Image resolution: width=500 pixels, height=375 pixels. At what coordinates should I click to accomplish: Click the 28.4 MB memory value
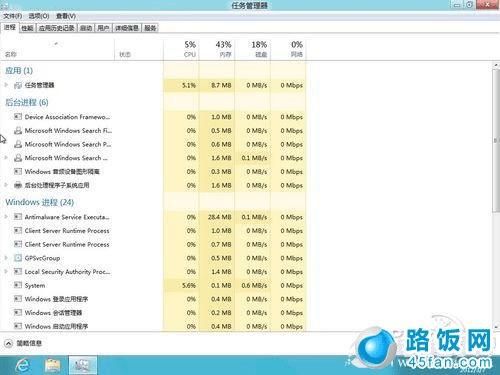coord(219,217)
